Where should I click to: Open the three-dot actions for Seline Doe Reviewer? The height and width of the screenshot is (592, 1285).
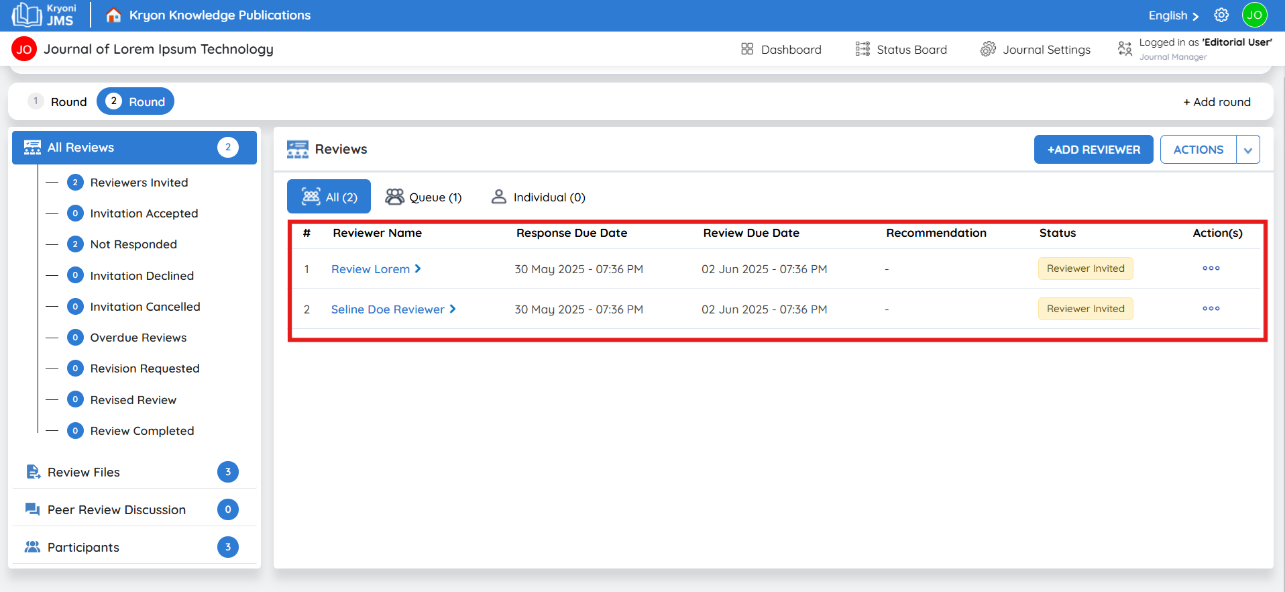(x=1211, y=308)
